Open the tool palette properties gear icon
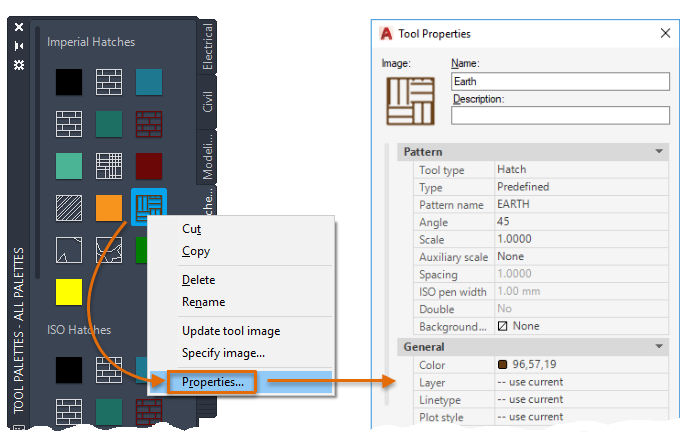680x447 pixels. (x=19, y=65)
